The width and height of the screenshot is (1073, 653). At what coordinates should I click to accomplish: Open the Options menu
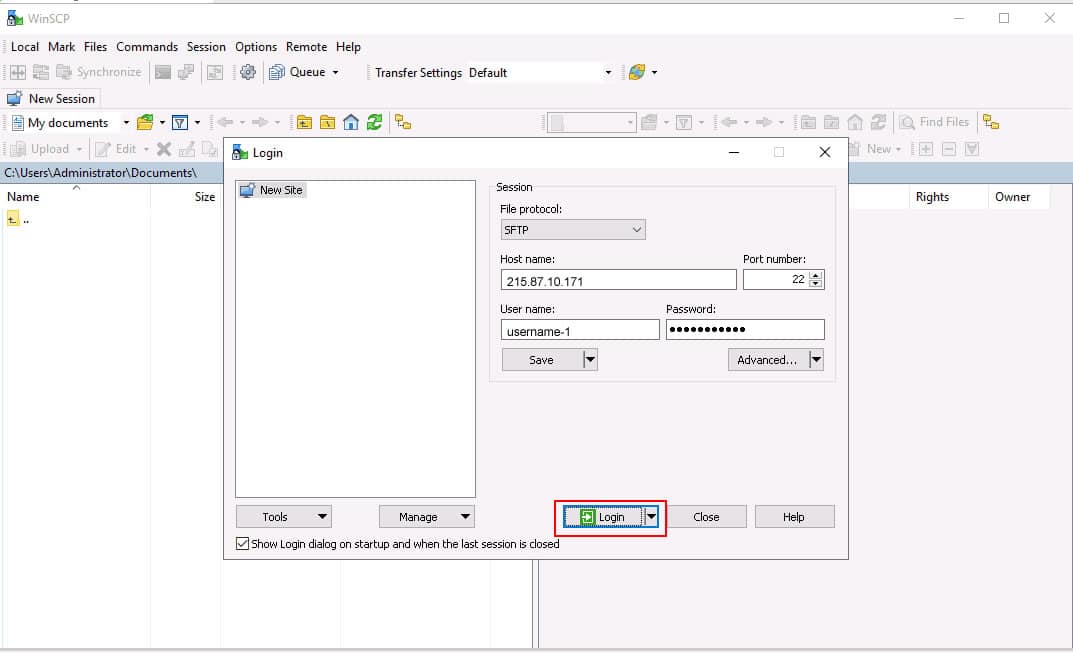pos(256,47)
